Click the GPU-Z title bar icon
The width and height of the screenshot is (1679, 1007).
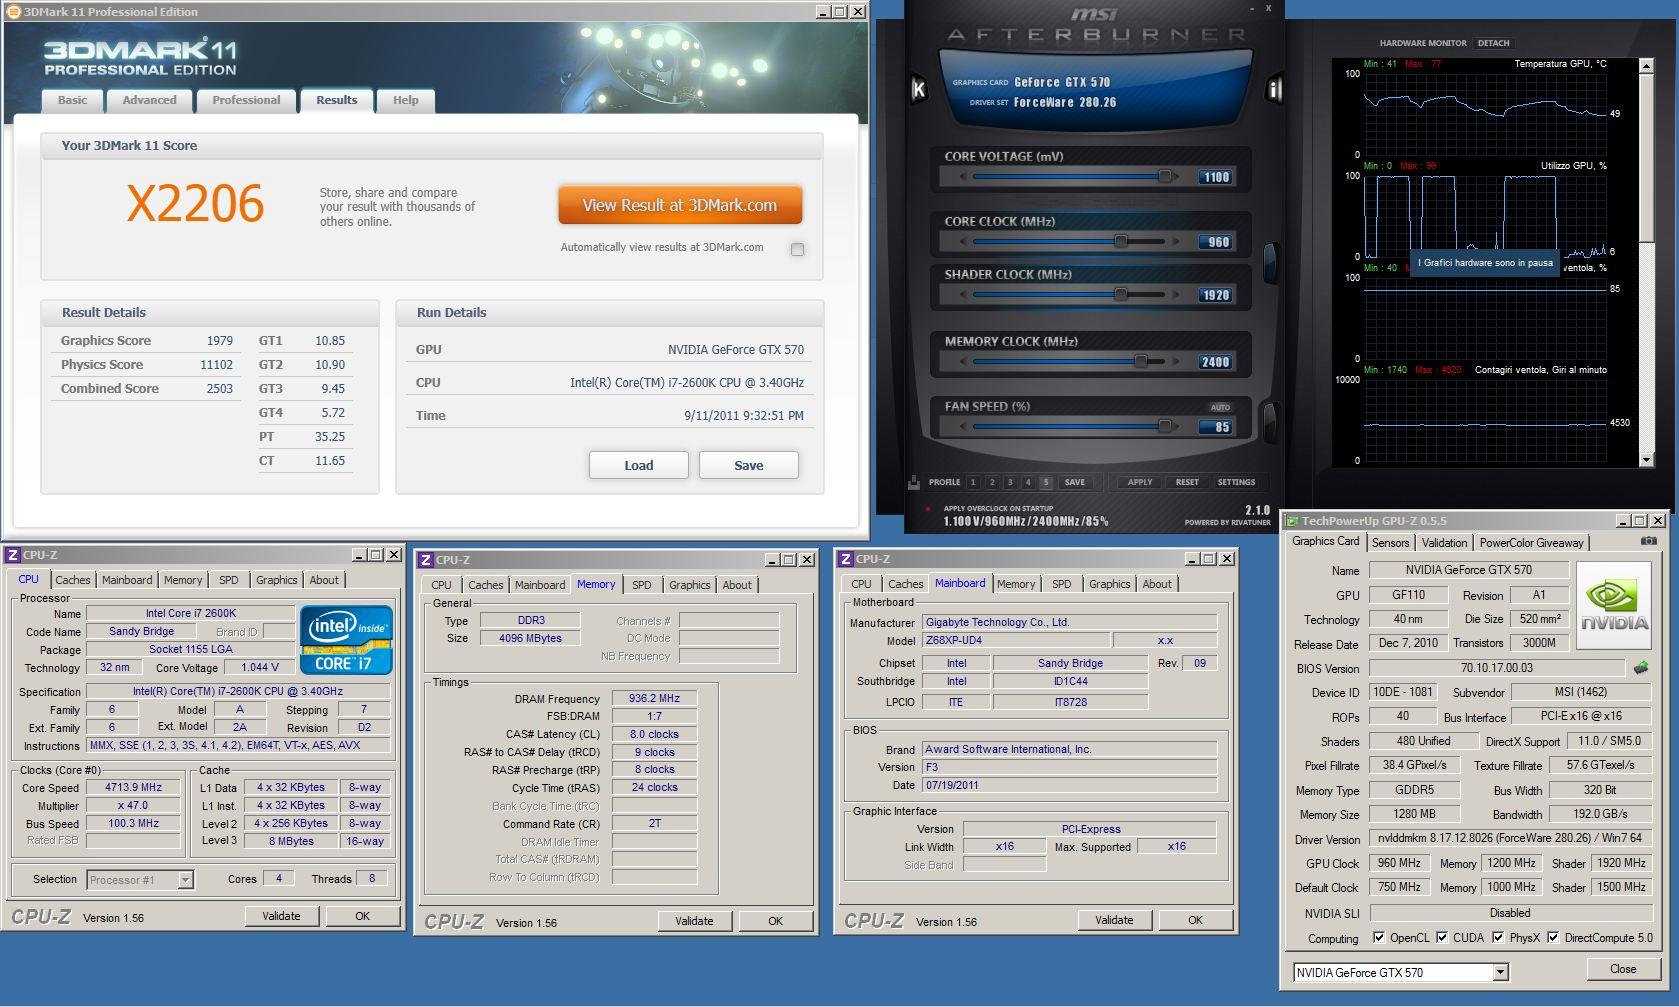pyautogui.click(x=1292, y=521)
